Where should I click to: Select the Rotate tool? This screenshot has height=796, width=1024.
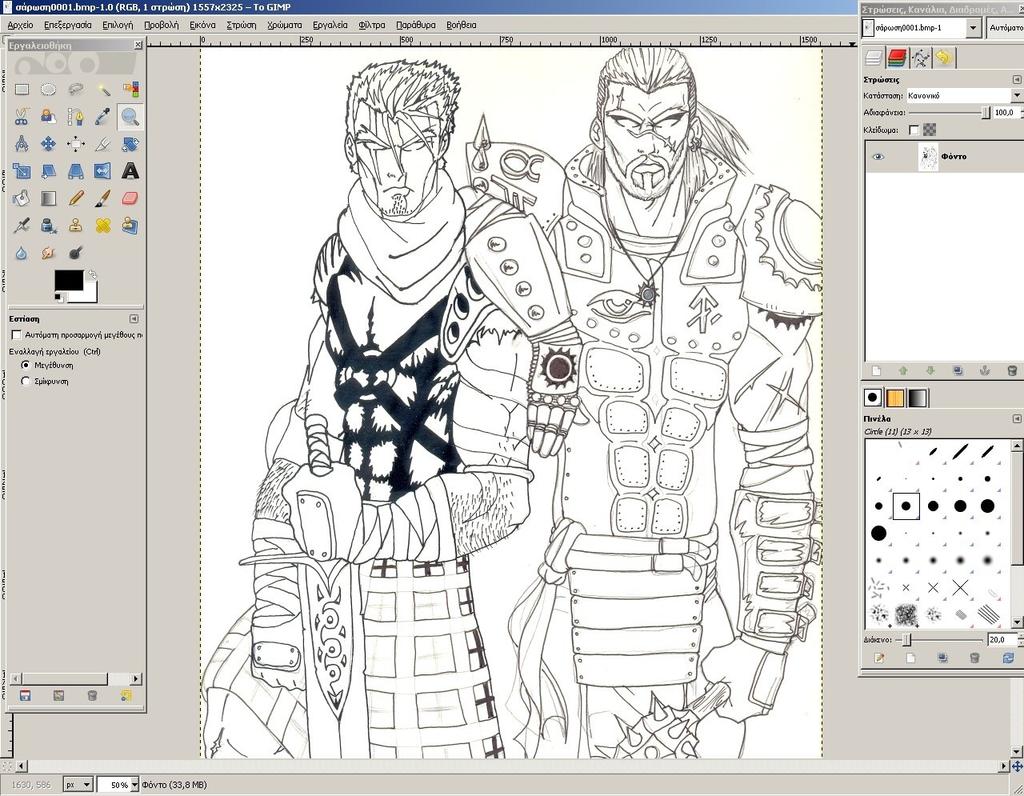coord(131,144)
